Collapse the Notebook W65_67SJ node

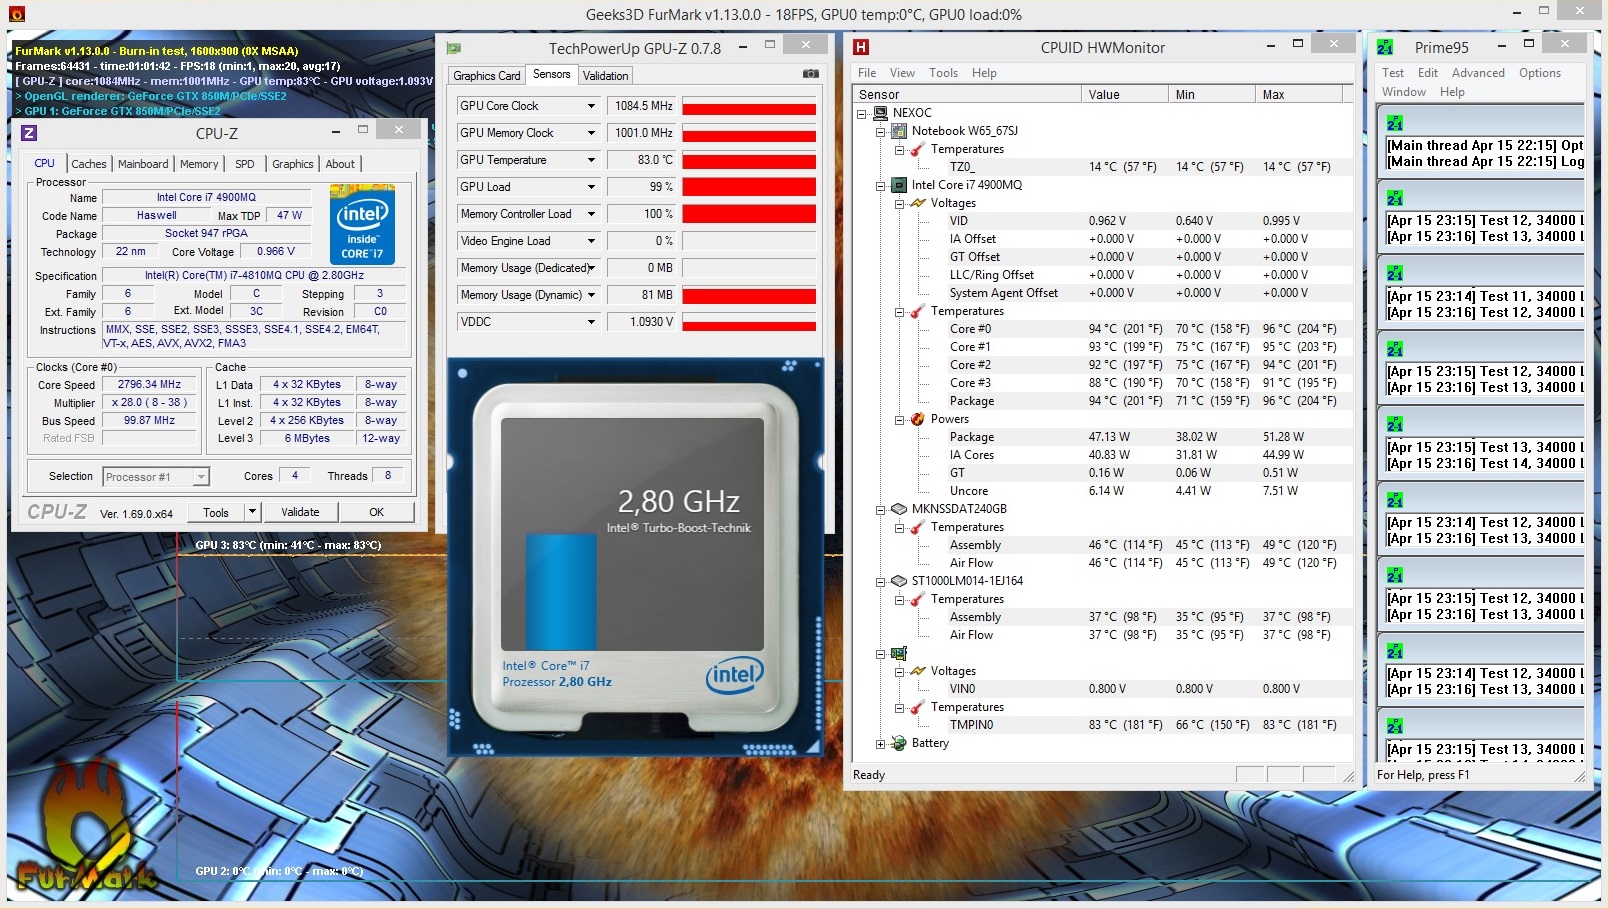(x=880, y=132)
